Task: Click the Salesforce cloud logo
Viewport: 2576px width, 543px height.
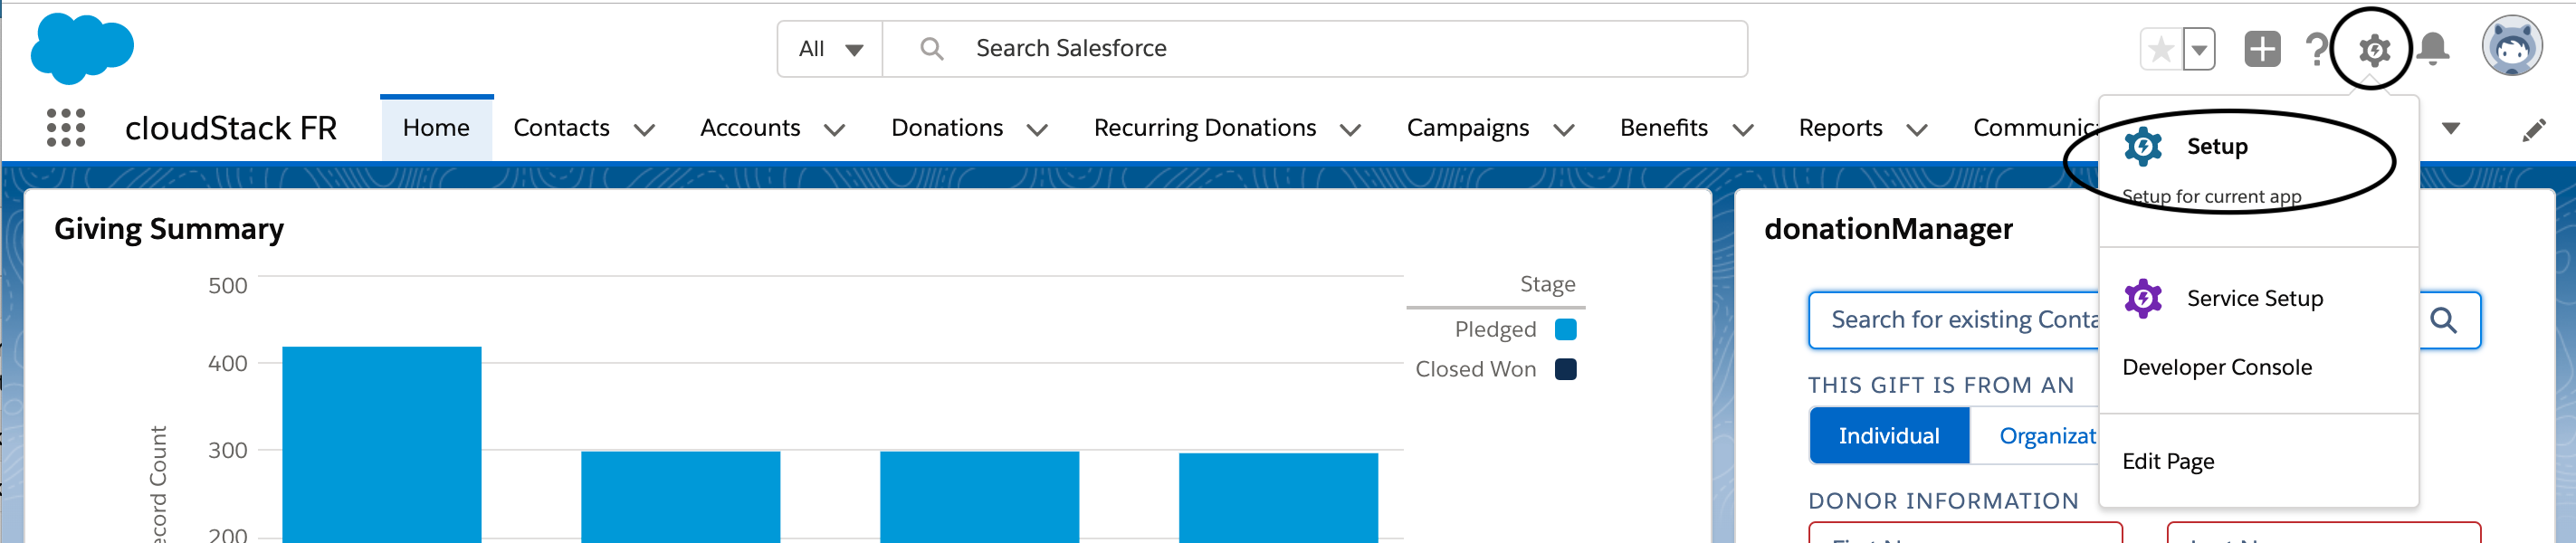Action: coord(82,48)
